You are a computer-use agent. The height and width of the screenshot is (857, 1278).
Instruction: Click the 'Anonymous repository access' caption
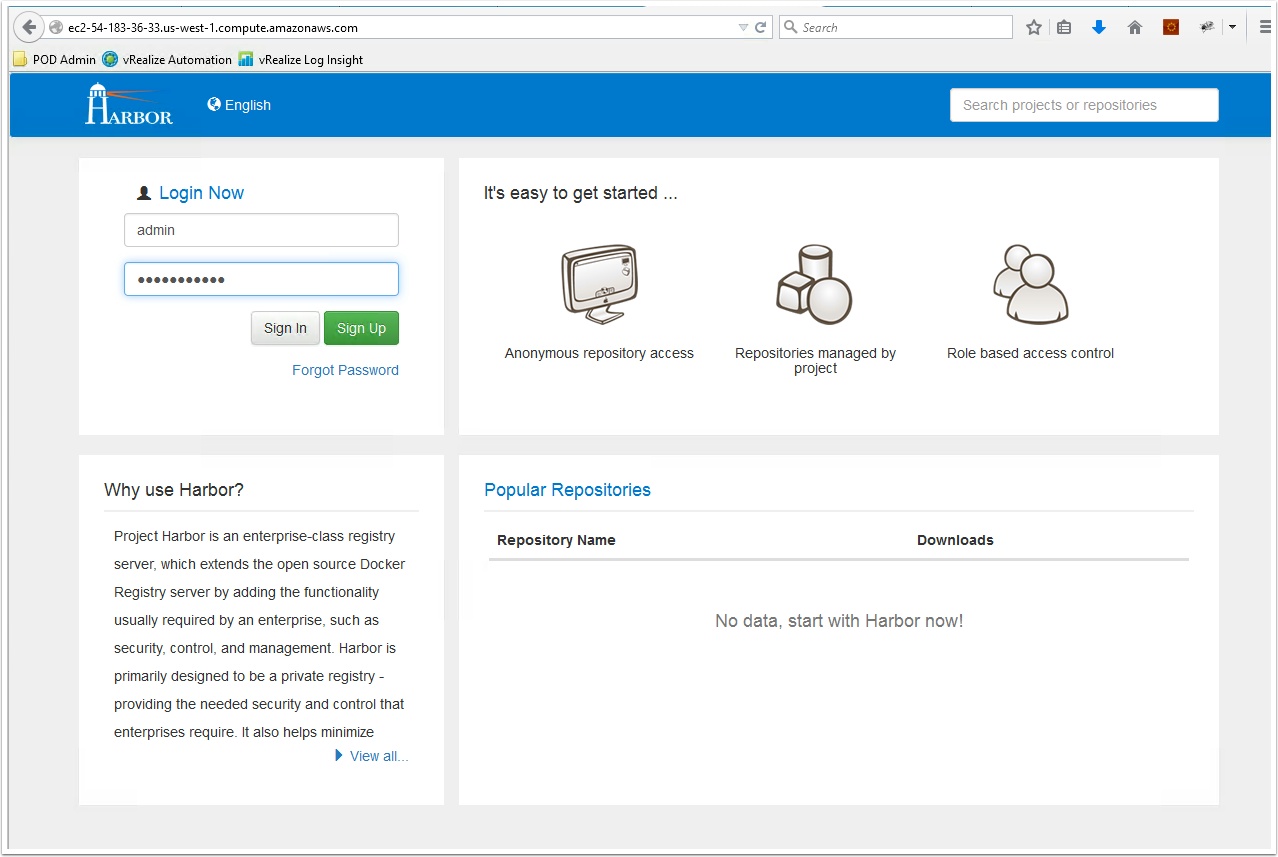click(x=599, y=353)
